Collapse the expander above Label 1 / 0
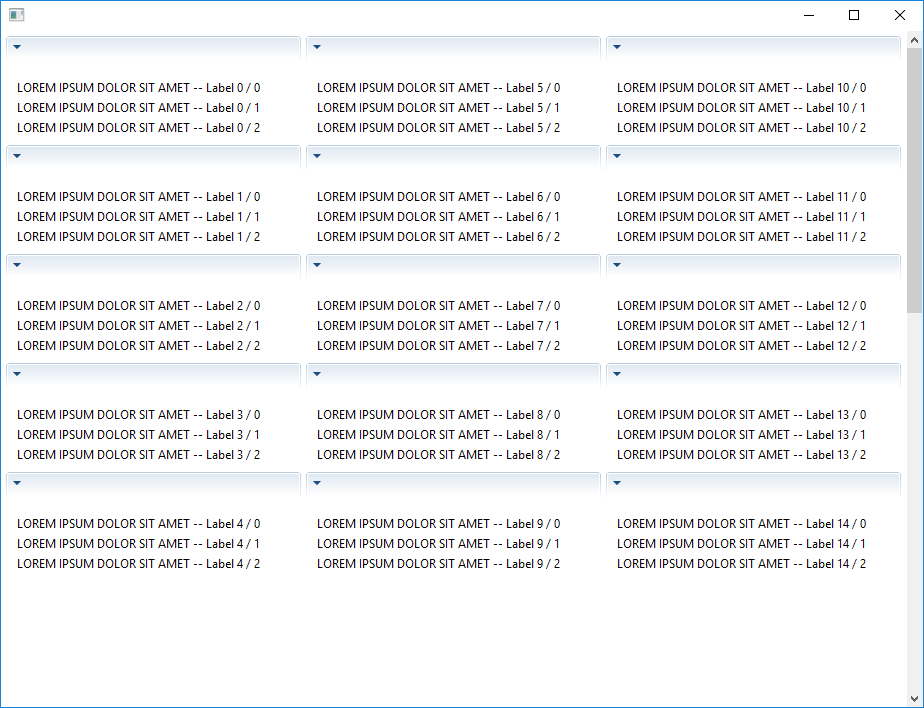This screenshot has height=708, width=924. 17,156
